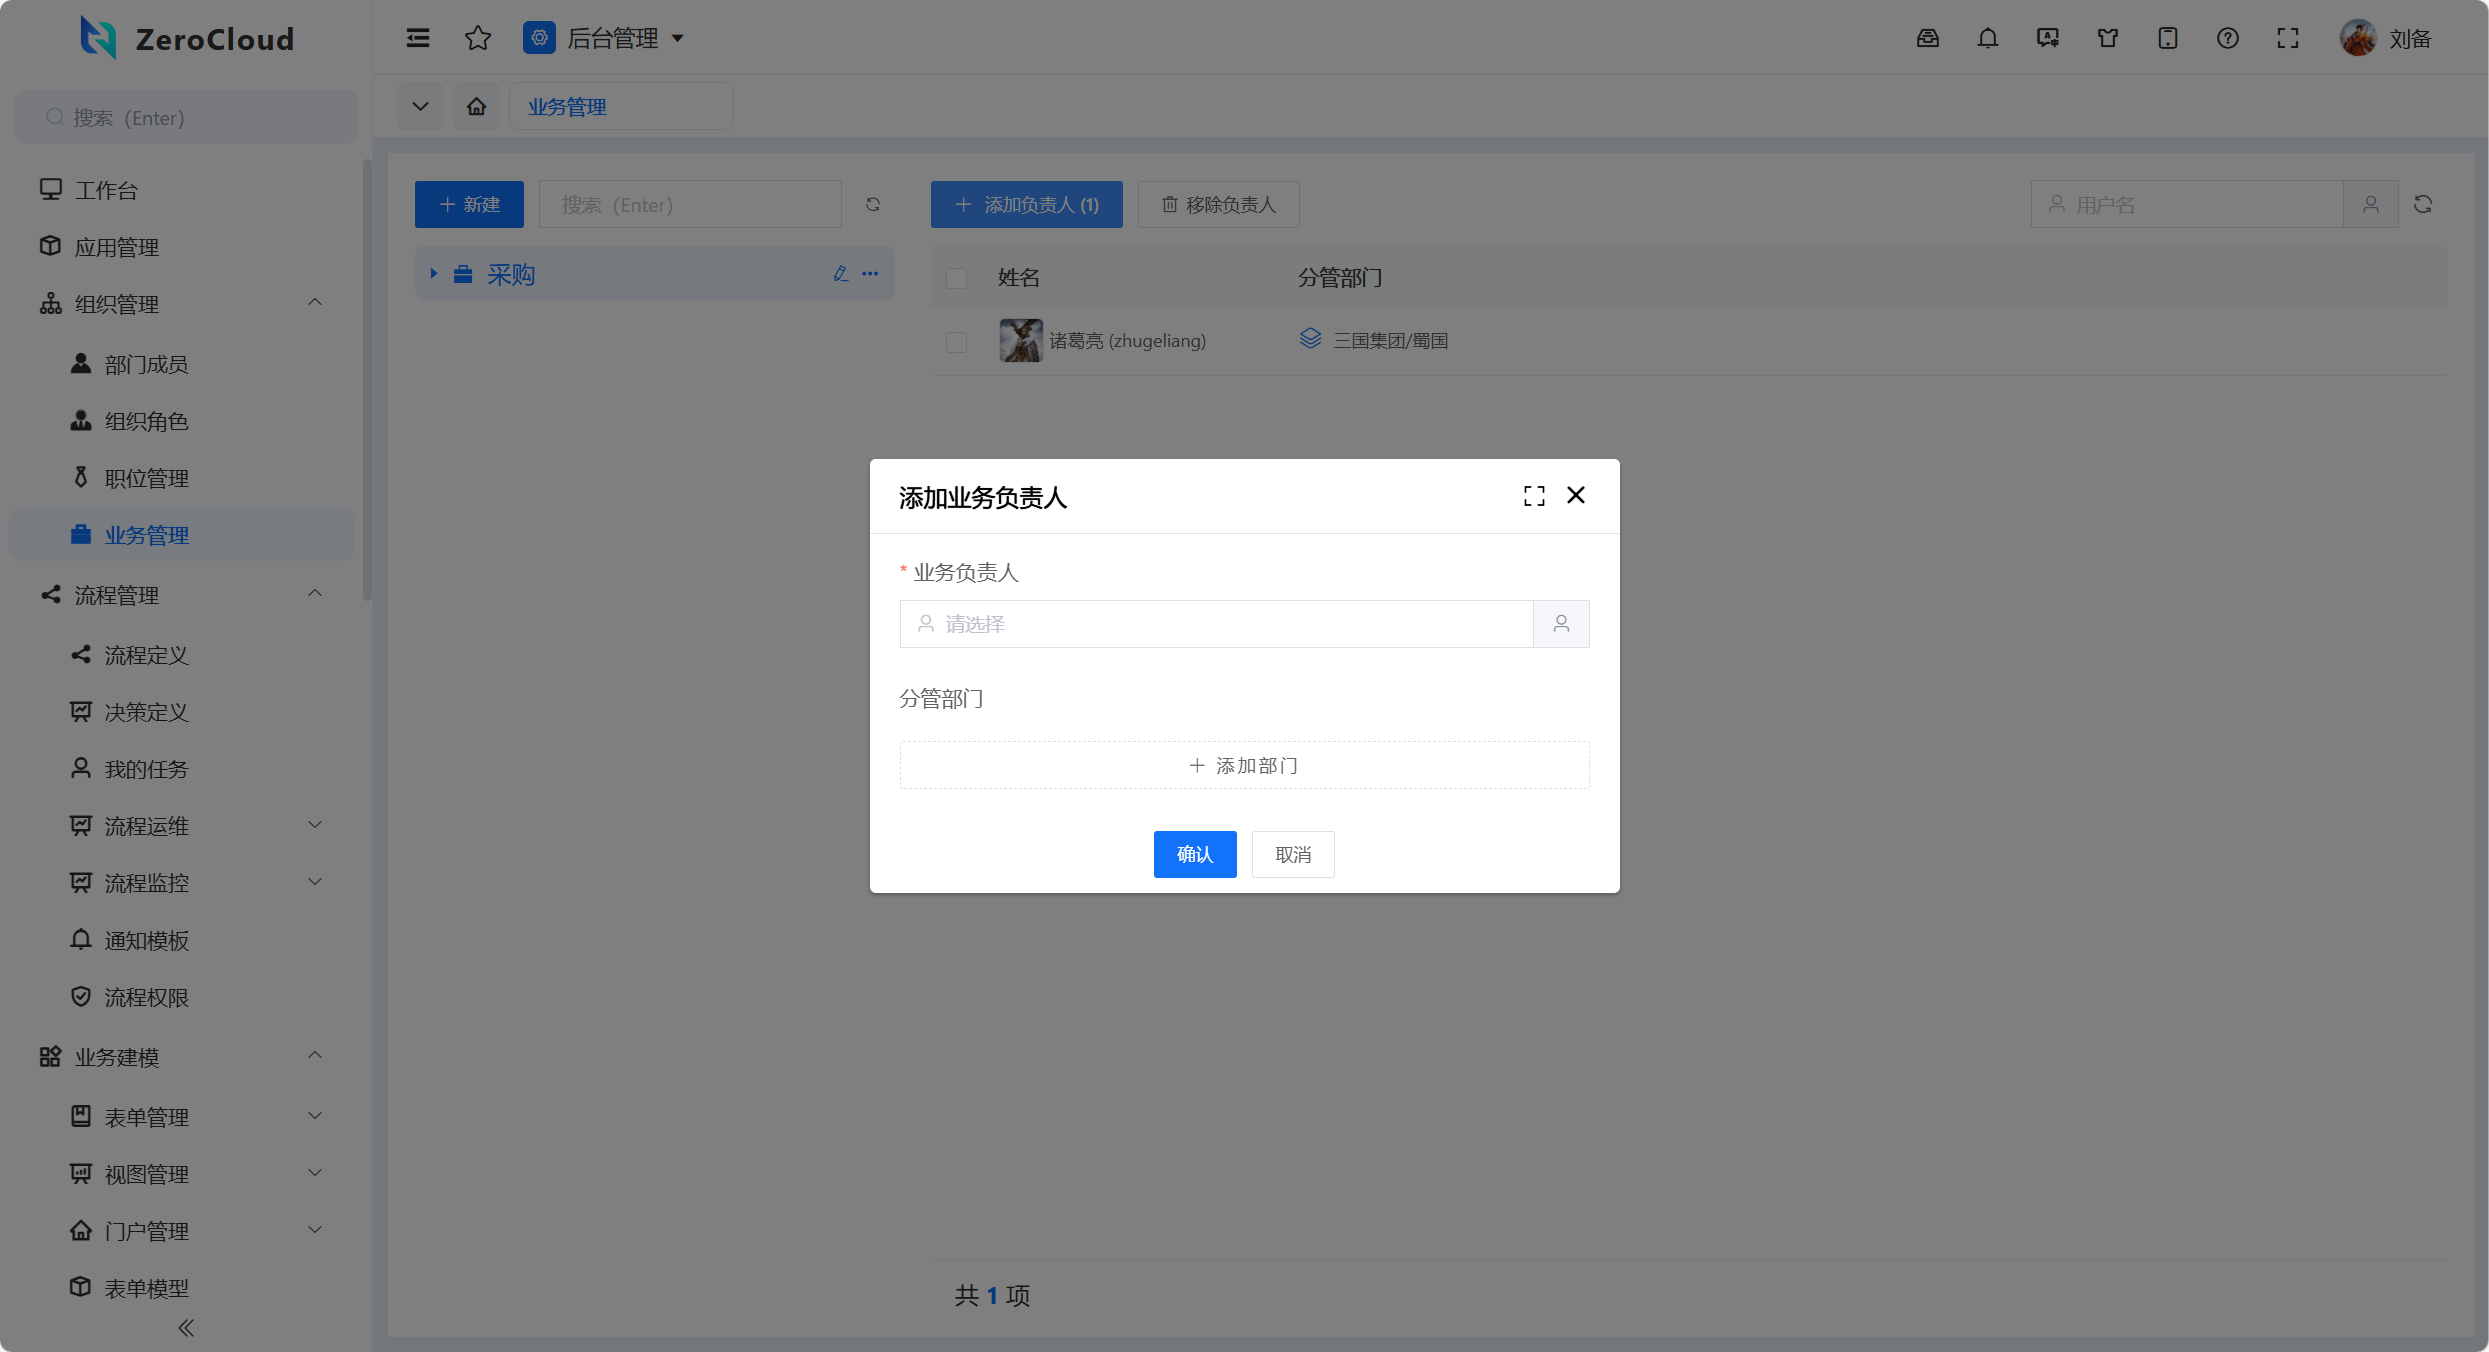This screenshot has width=2489, height=1352.
Task: Check the 诸葛亮 row checkbox
Action: coord(956,342)
